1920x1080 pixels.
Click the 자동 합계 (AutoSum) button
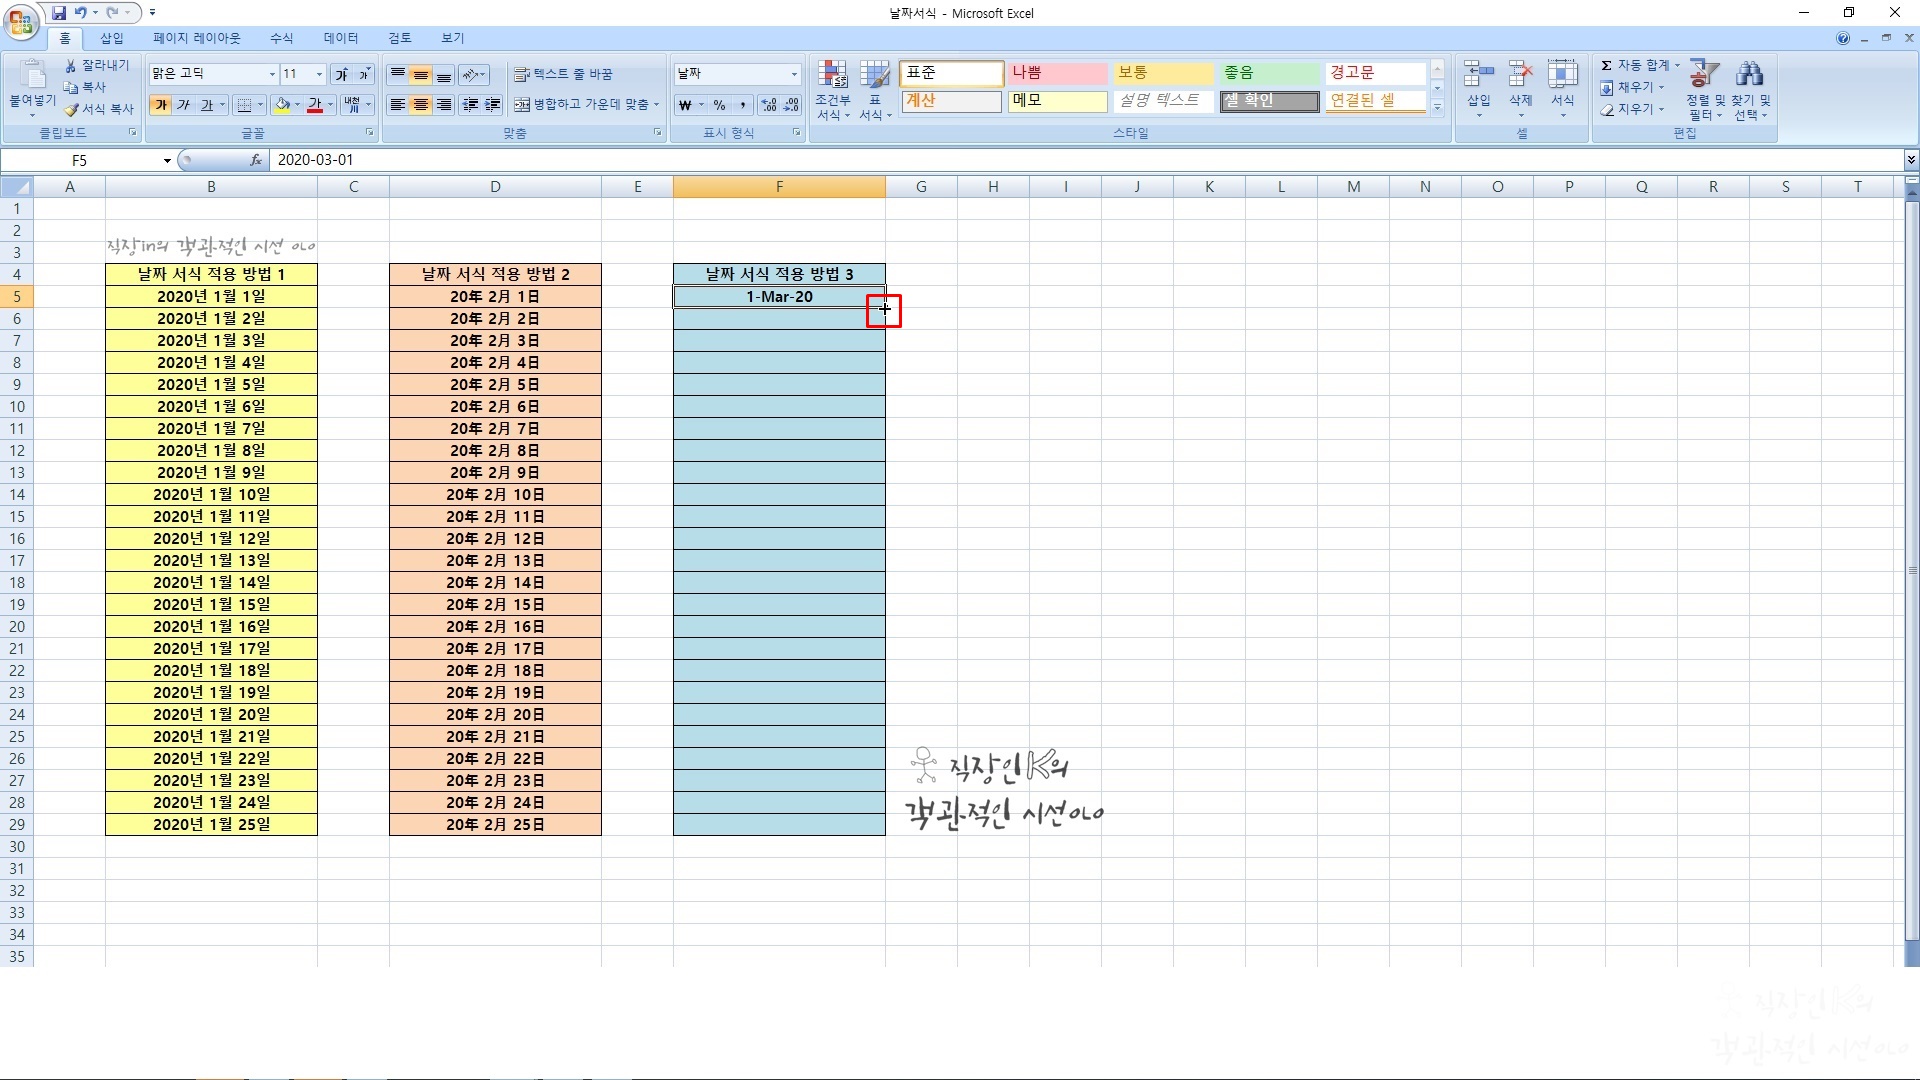1636,65
